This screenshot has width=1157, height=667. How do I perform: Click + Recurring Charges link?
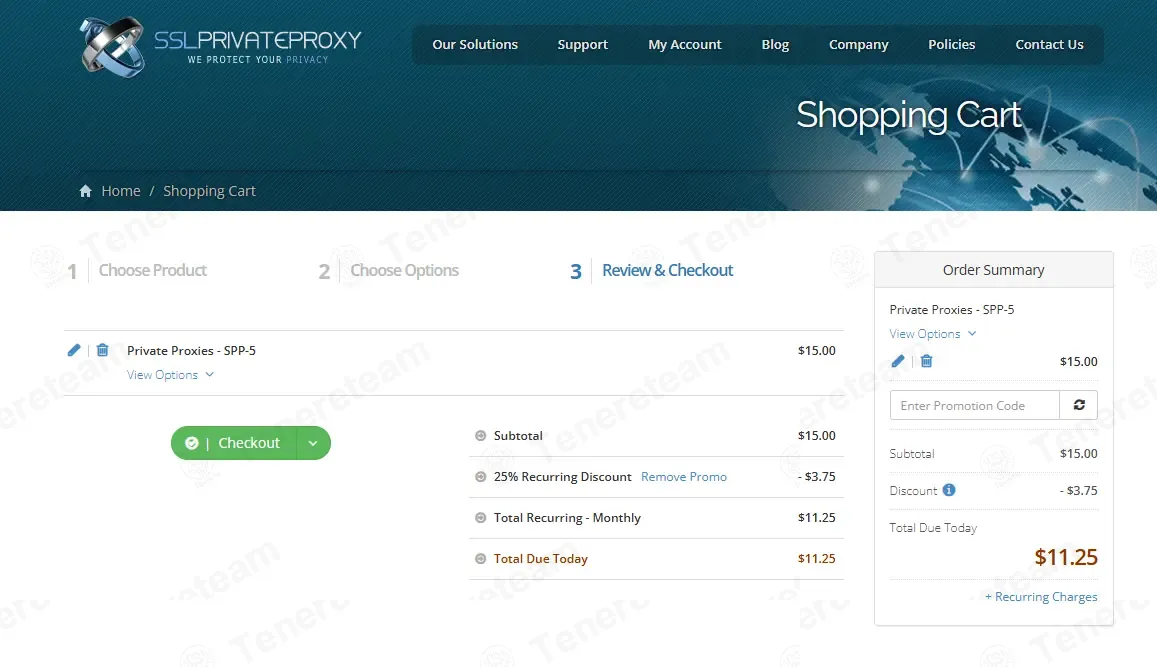click(1041, 596)
